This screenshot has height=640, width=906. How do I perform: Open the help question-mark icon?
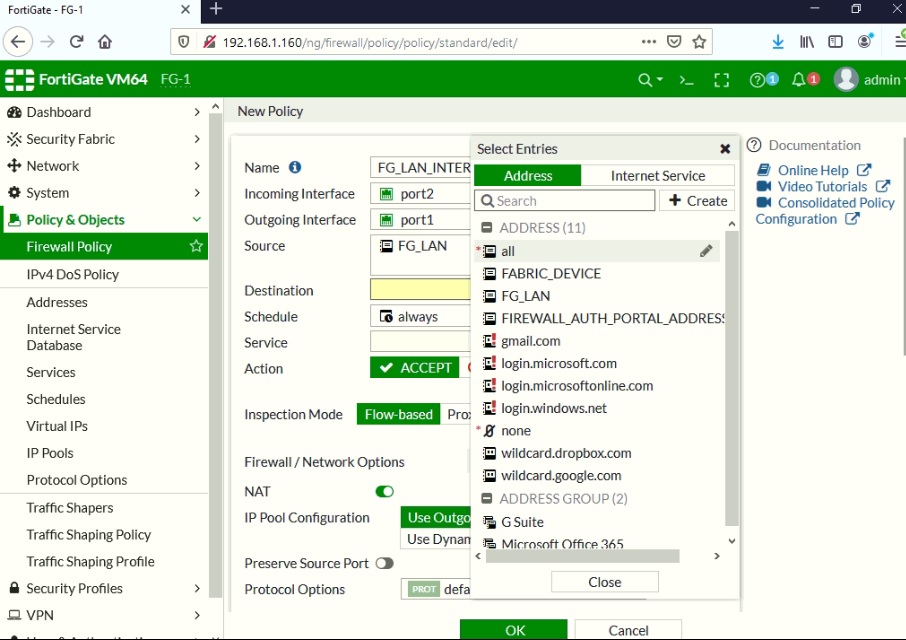(x=756, y=78)
